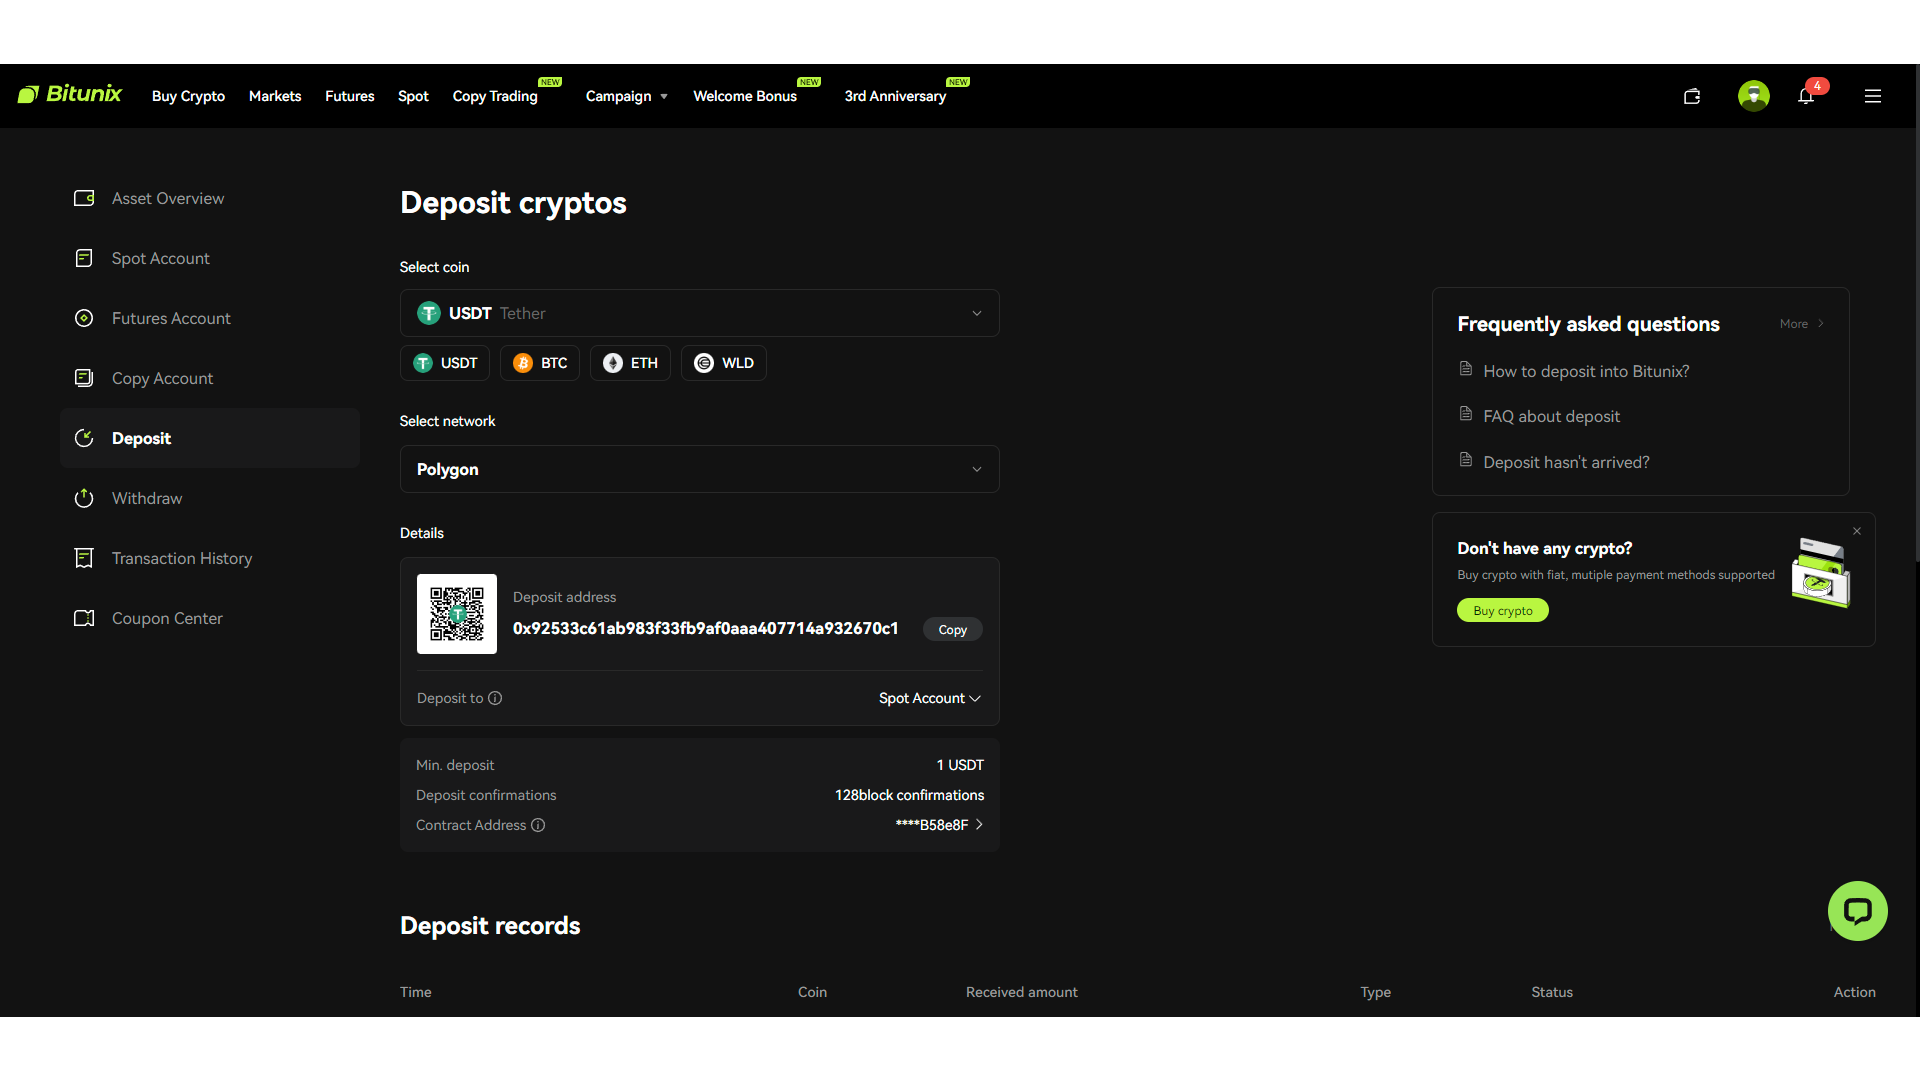This screenshot has height=1080, width=1920.
Task: Click the Copy Account sidebar icon
Action: click(84, 378)
